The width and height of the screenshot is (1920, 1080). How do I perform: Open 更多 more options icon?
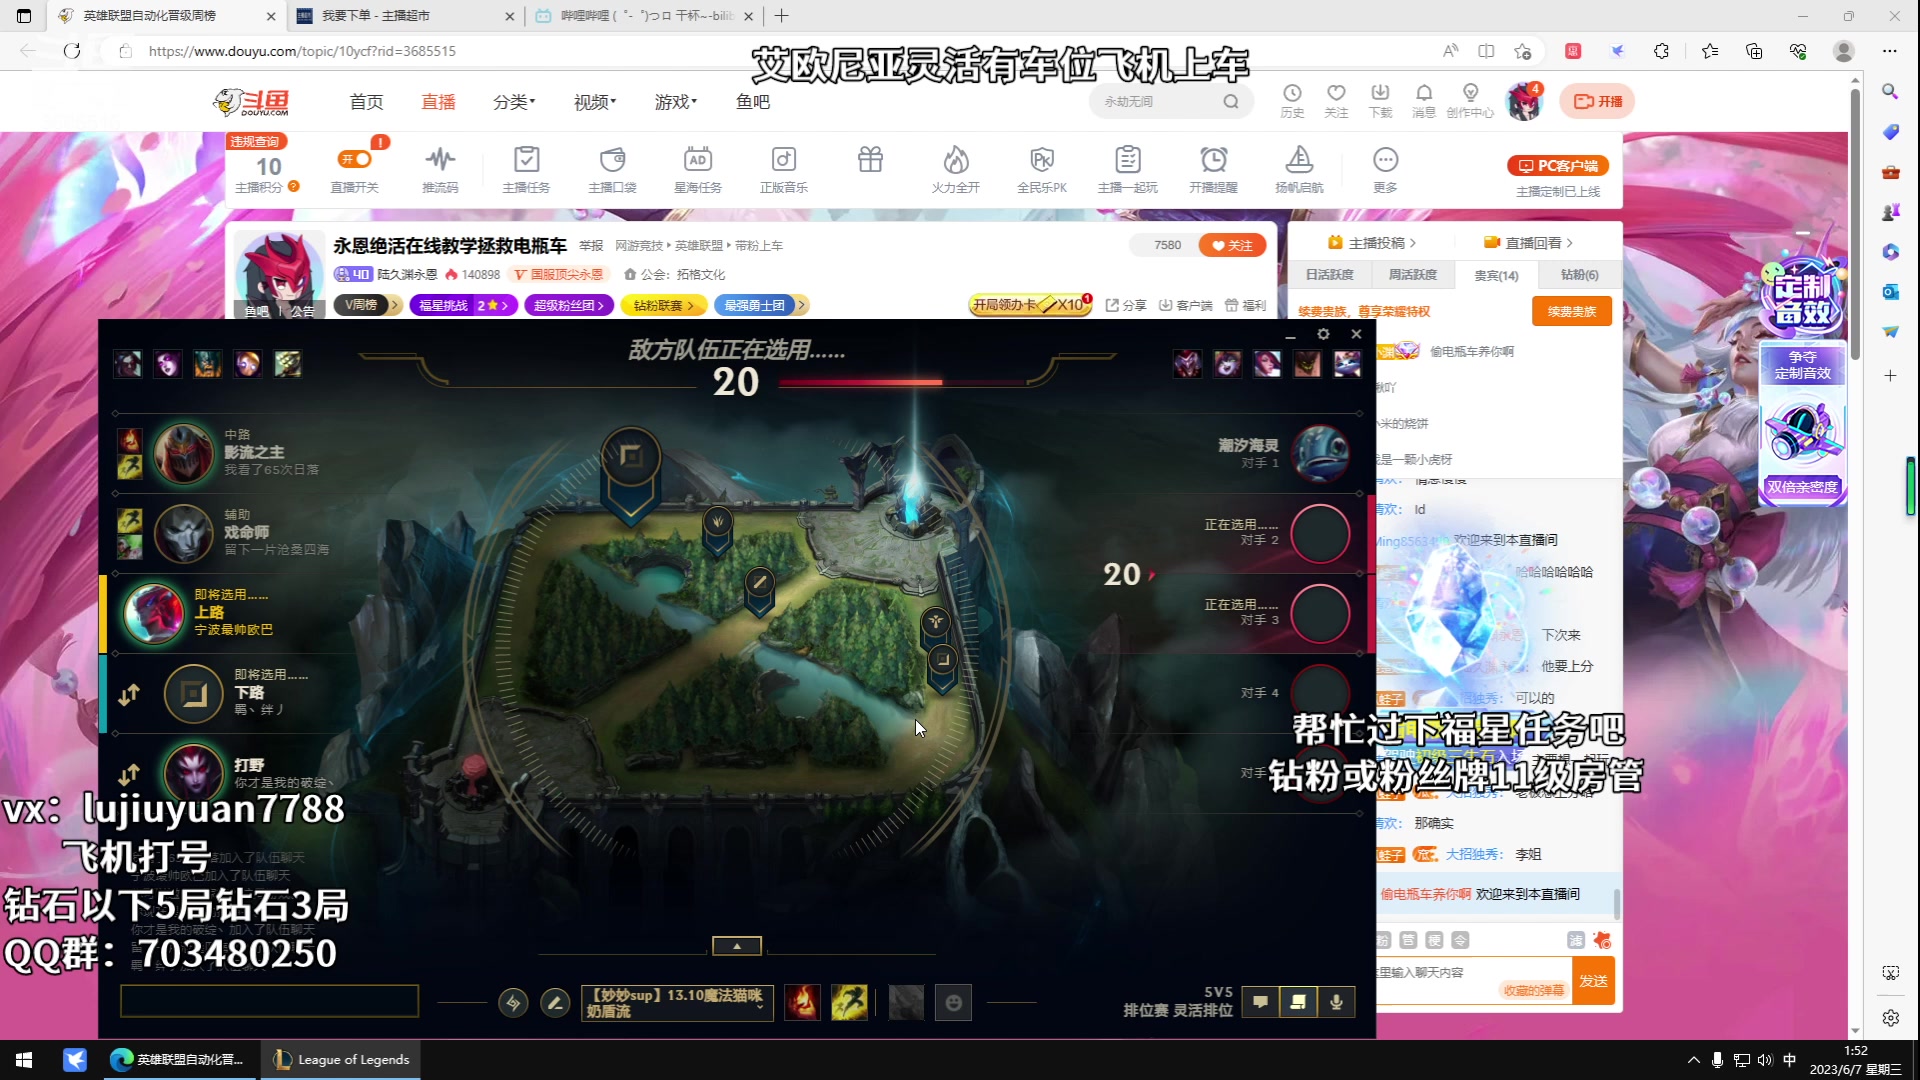(x=1385, y=168)
